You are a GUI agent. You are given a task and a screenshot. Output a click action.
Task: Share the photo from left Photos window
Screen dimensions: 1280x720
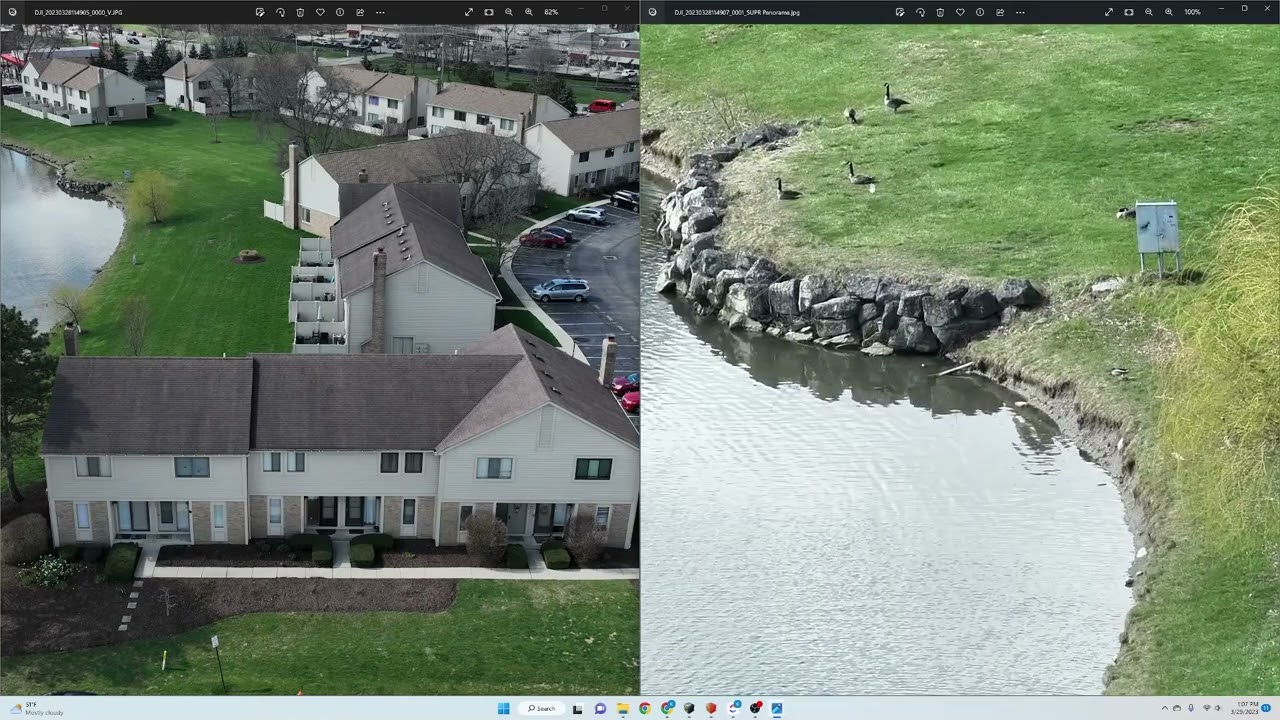click(x=360, y=12)
